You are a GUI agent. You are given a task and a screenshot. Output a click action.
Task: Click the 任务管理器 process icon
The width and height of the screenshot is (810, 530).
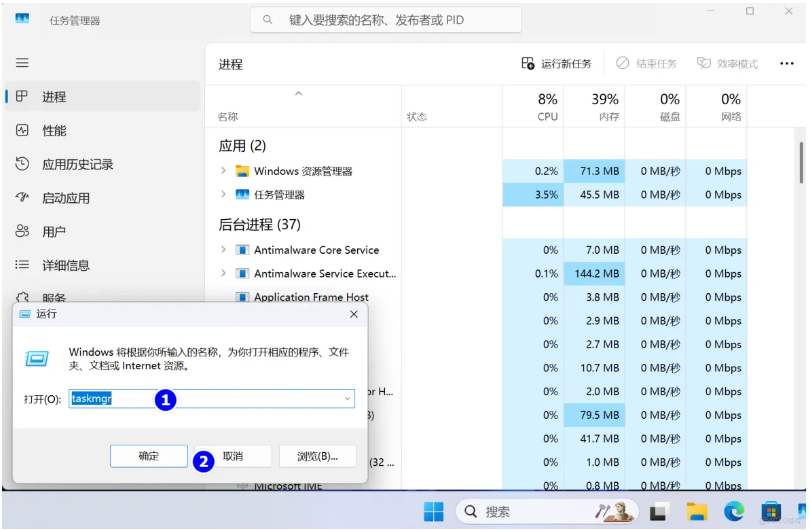click(x=242, y=194)
